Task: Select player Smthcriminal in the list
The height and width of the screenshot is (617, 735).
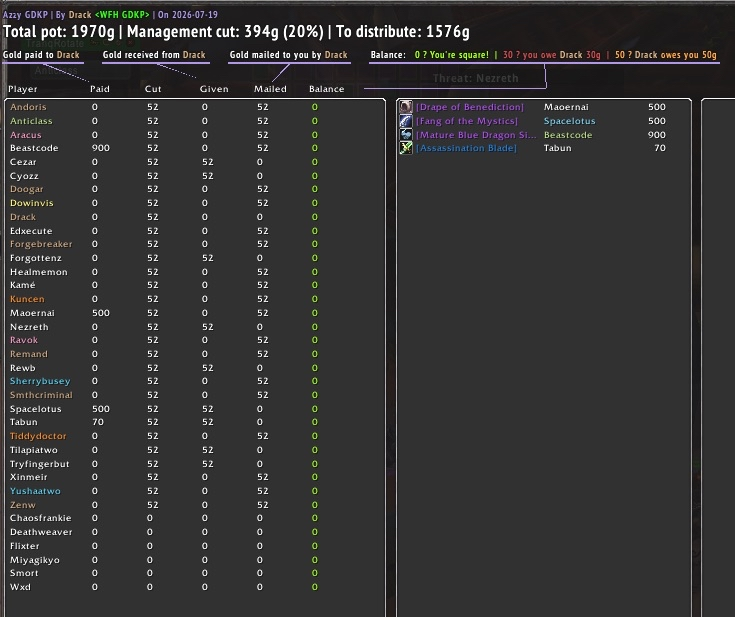Action: 41,395
